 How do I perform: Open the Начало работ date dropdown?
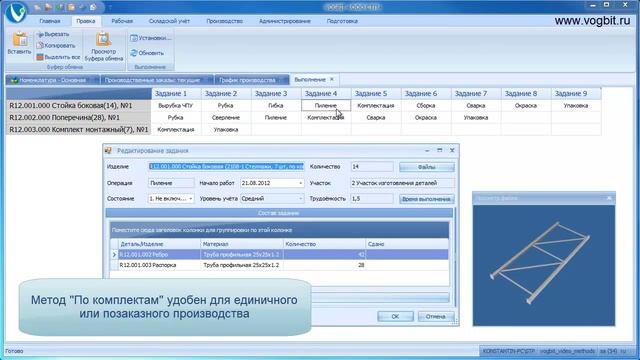point(301,183)
